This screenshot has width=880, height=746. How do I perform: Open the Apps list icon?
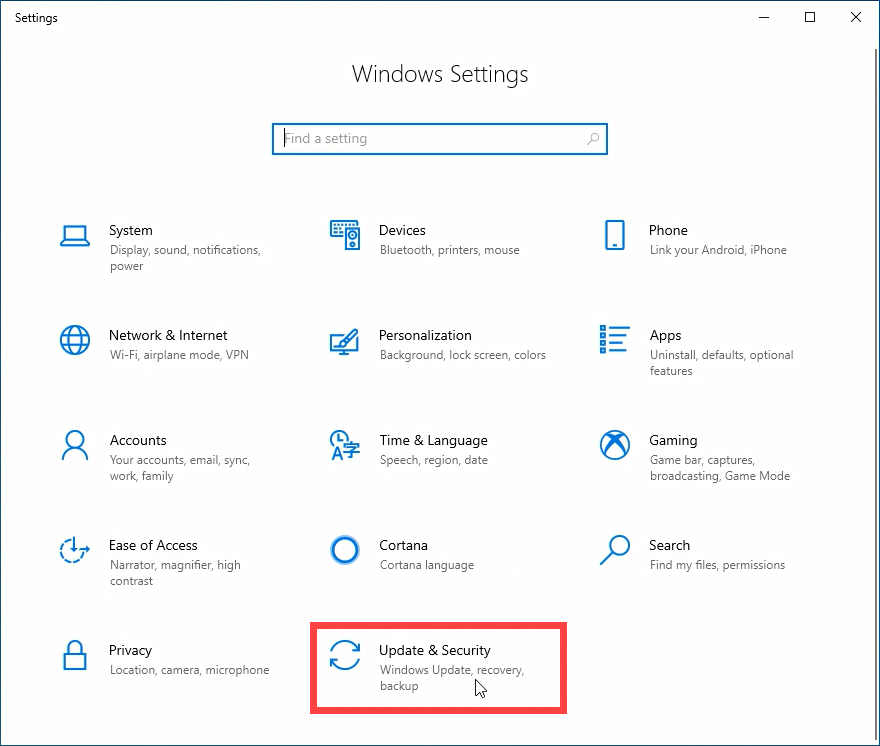tap(615, 339)
